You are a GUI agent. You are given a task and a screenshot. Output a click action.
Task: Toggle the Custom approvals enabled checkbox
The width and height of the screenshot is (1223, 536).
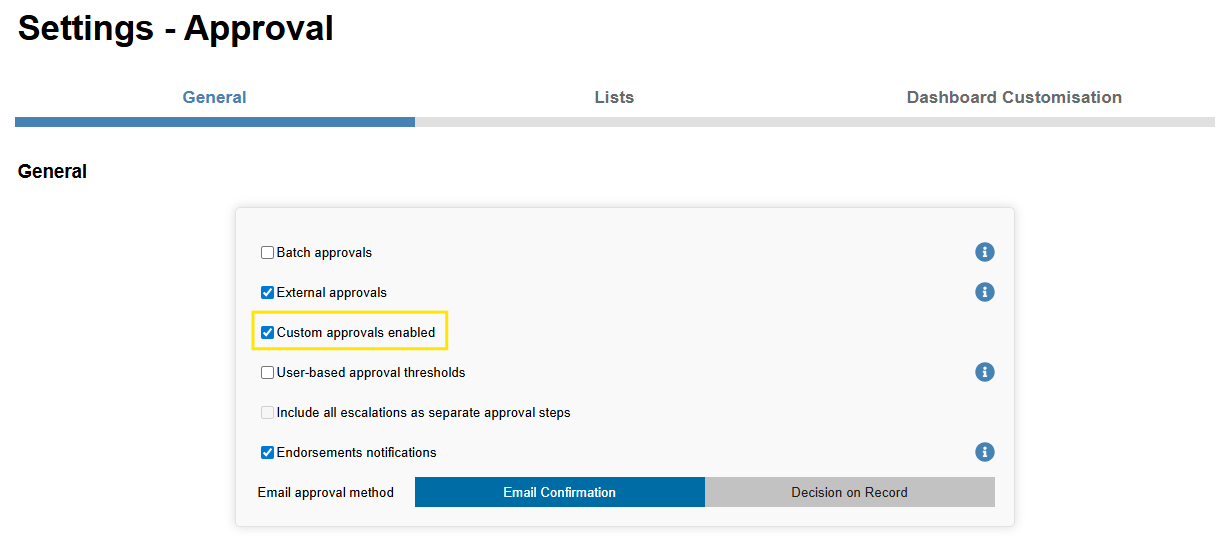tap(267, 333)
